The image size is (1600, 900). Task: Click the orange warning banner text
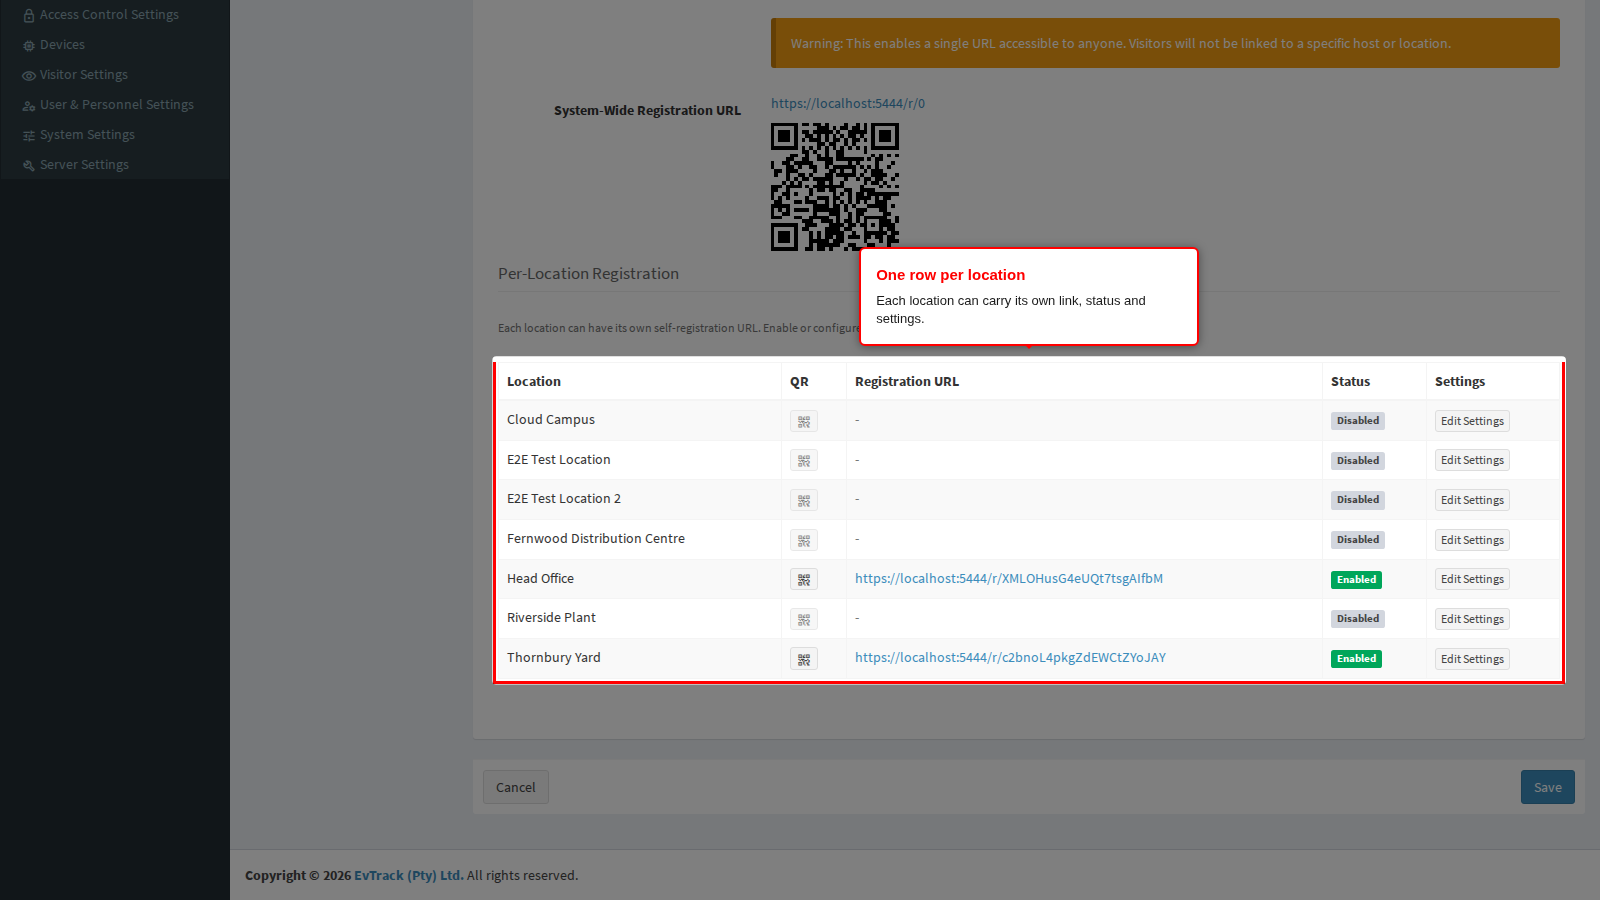tap(1121, 44)
